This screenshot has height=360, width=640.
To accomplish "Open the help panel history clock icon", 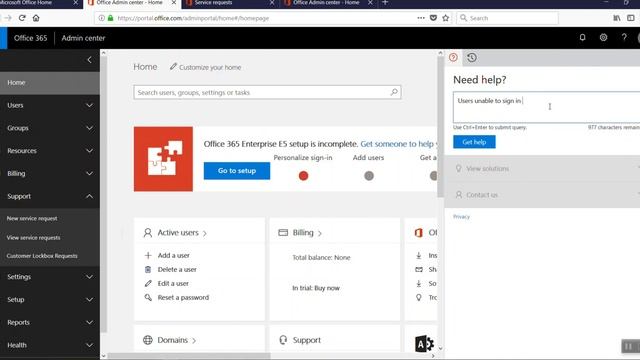I will (x=472, y=58).
